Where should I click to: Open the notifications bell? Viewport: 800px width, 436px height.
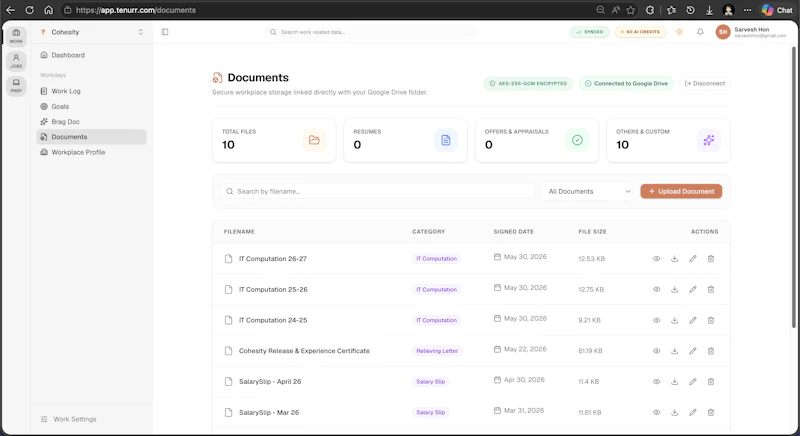click(x=700, y=32)
